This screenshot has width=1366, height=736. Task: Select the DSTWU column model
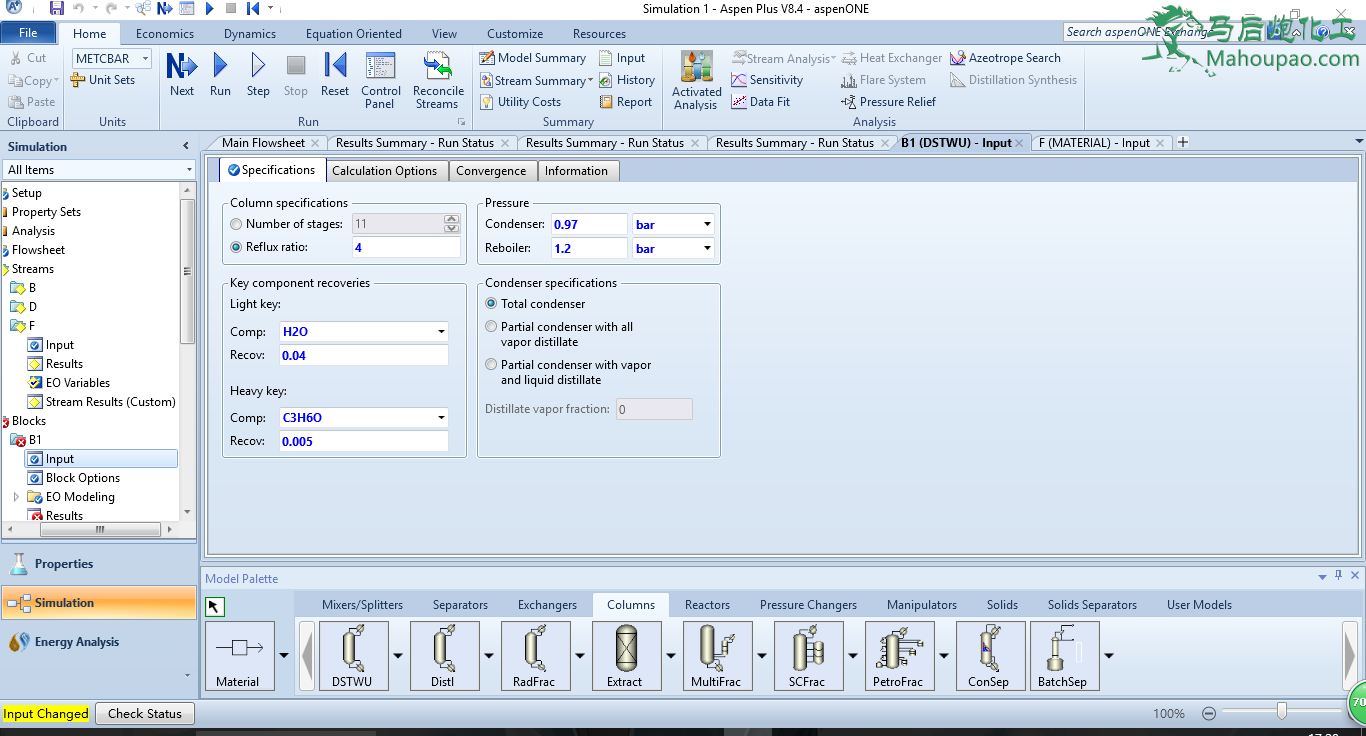coord(352,656)
